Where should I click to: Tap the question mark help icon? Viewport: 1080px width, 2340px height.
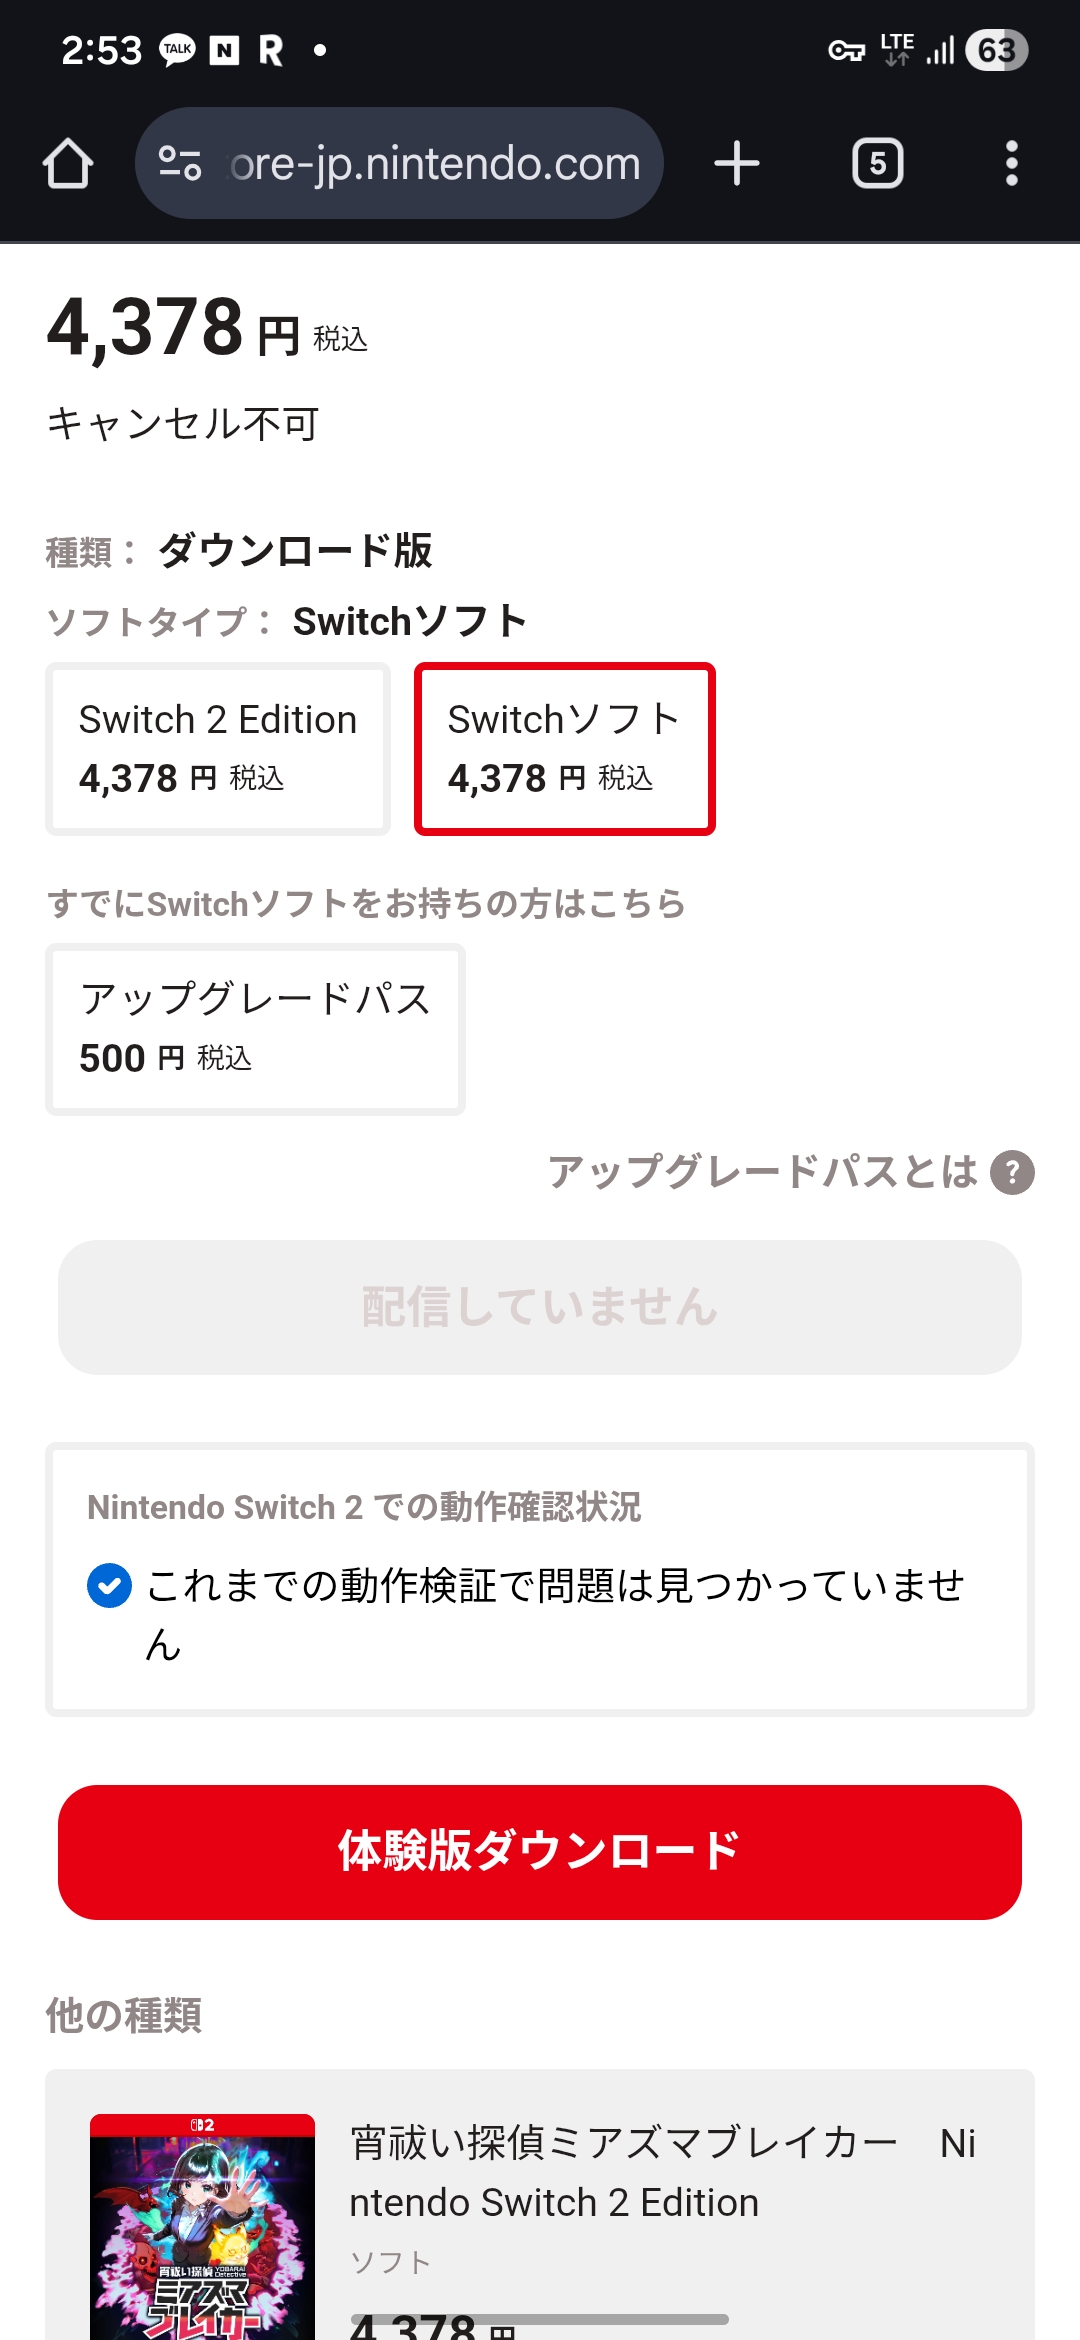1012,1172
